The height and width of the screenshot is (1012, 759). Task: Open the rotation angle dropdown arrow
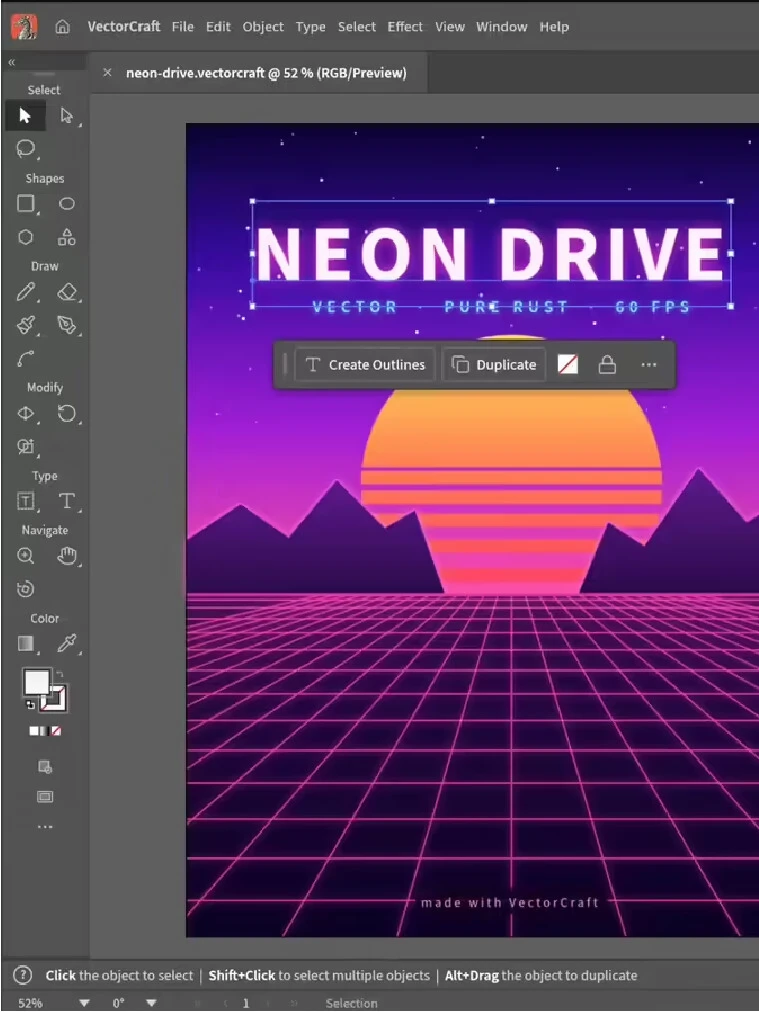coord(150,1003)
